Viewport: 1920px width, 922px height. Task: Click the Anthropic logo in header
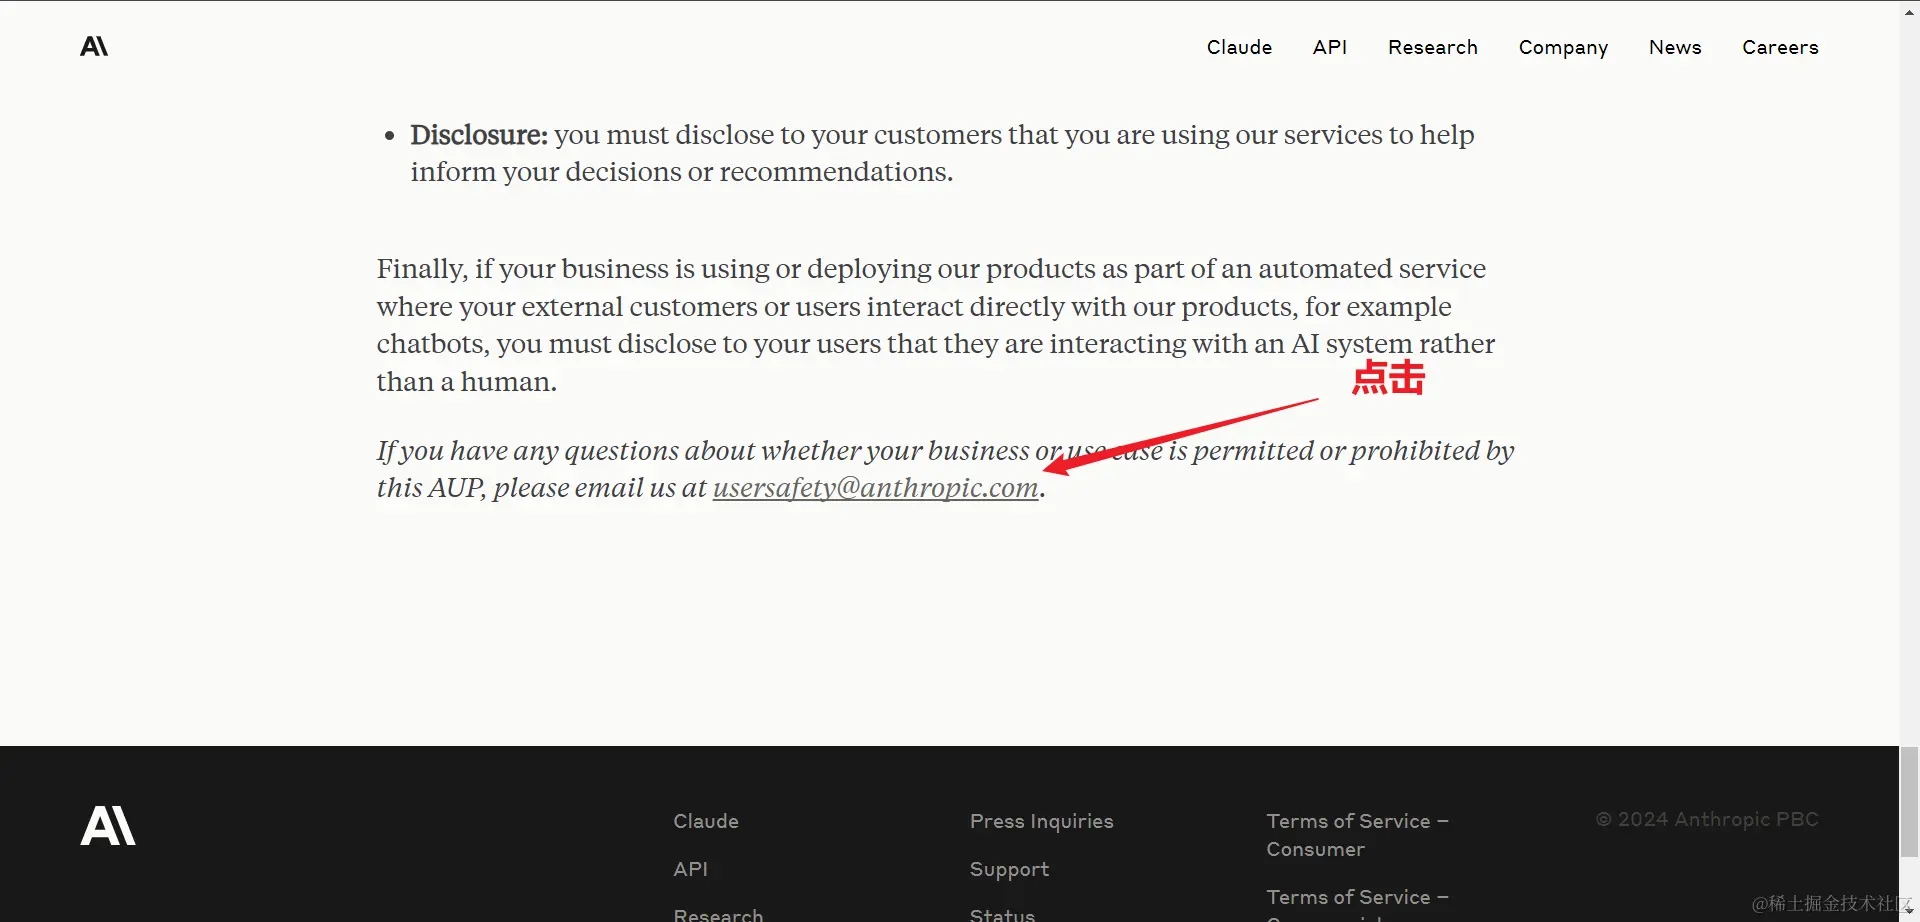point(94,46)
